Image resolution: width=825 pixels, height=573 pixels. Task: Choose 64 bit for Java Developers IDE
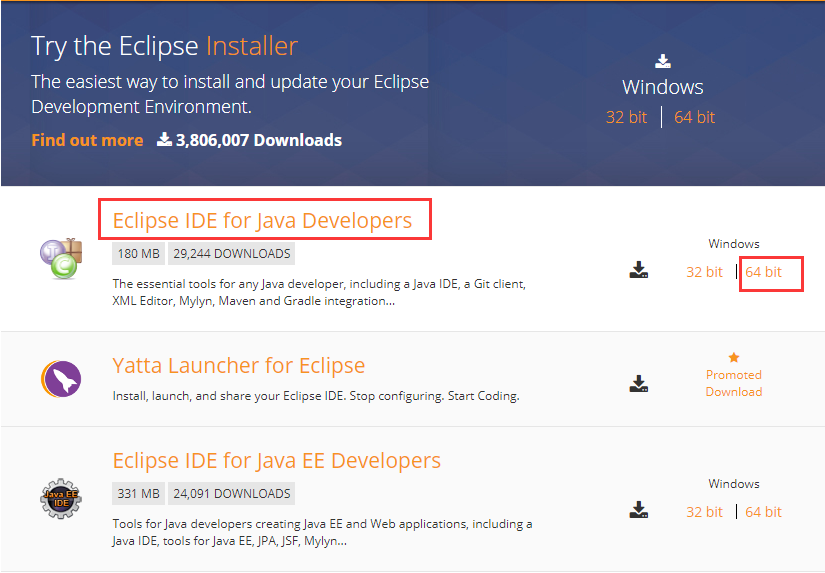763,272
